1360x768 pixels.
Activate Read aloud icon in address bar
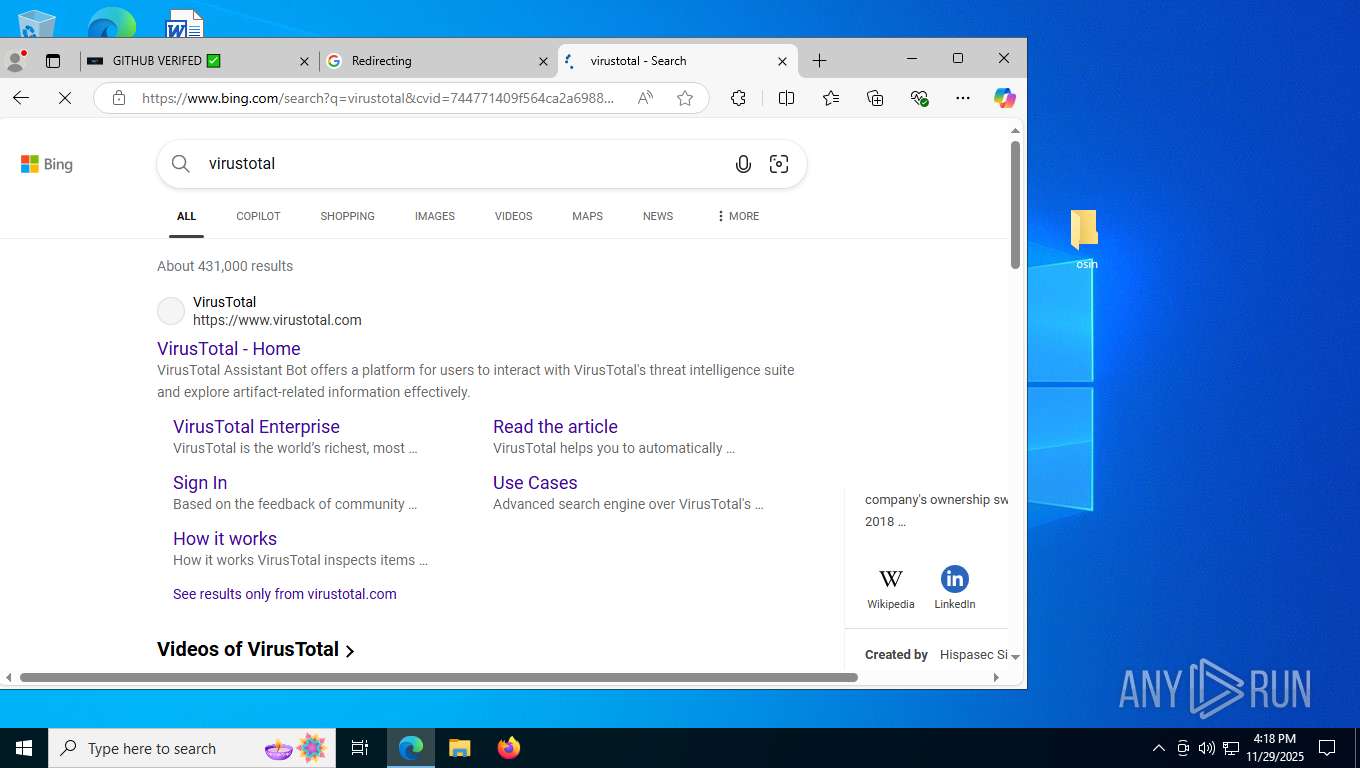[645, 98]
